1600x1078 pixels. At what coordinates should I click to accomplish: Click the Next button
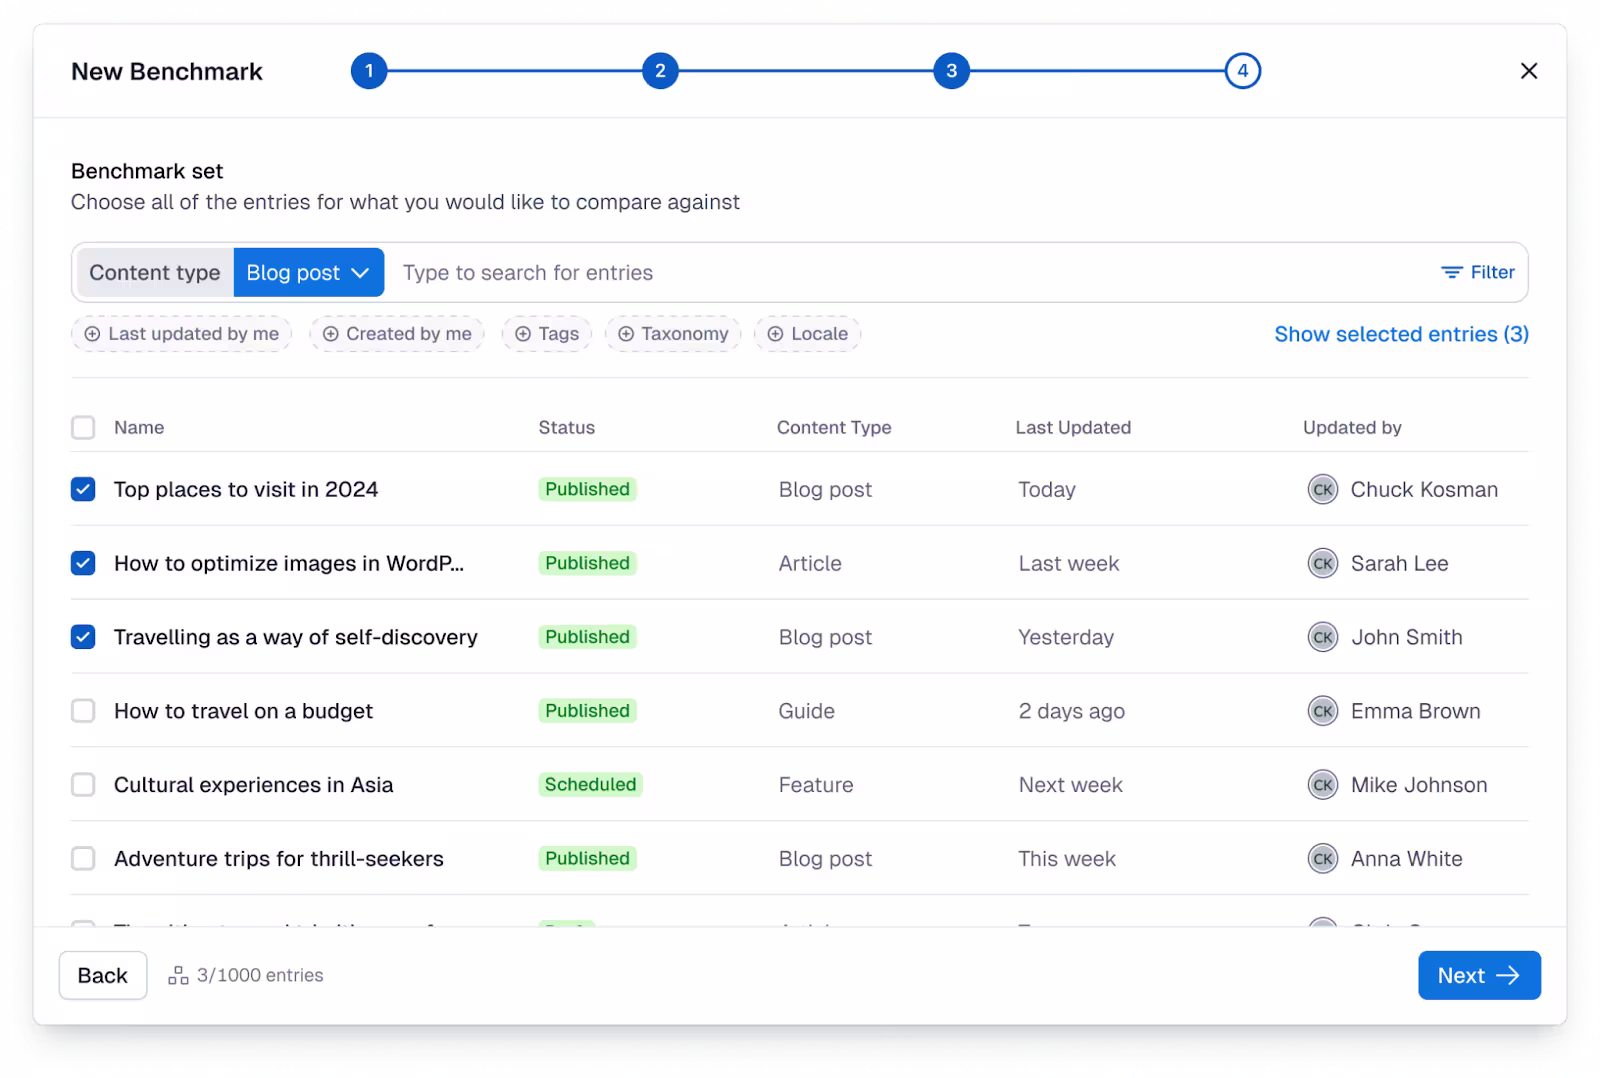click(1479, 975)
